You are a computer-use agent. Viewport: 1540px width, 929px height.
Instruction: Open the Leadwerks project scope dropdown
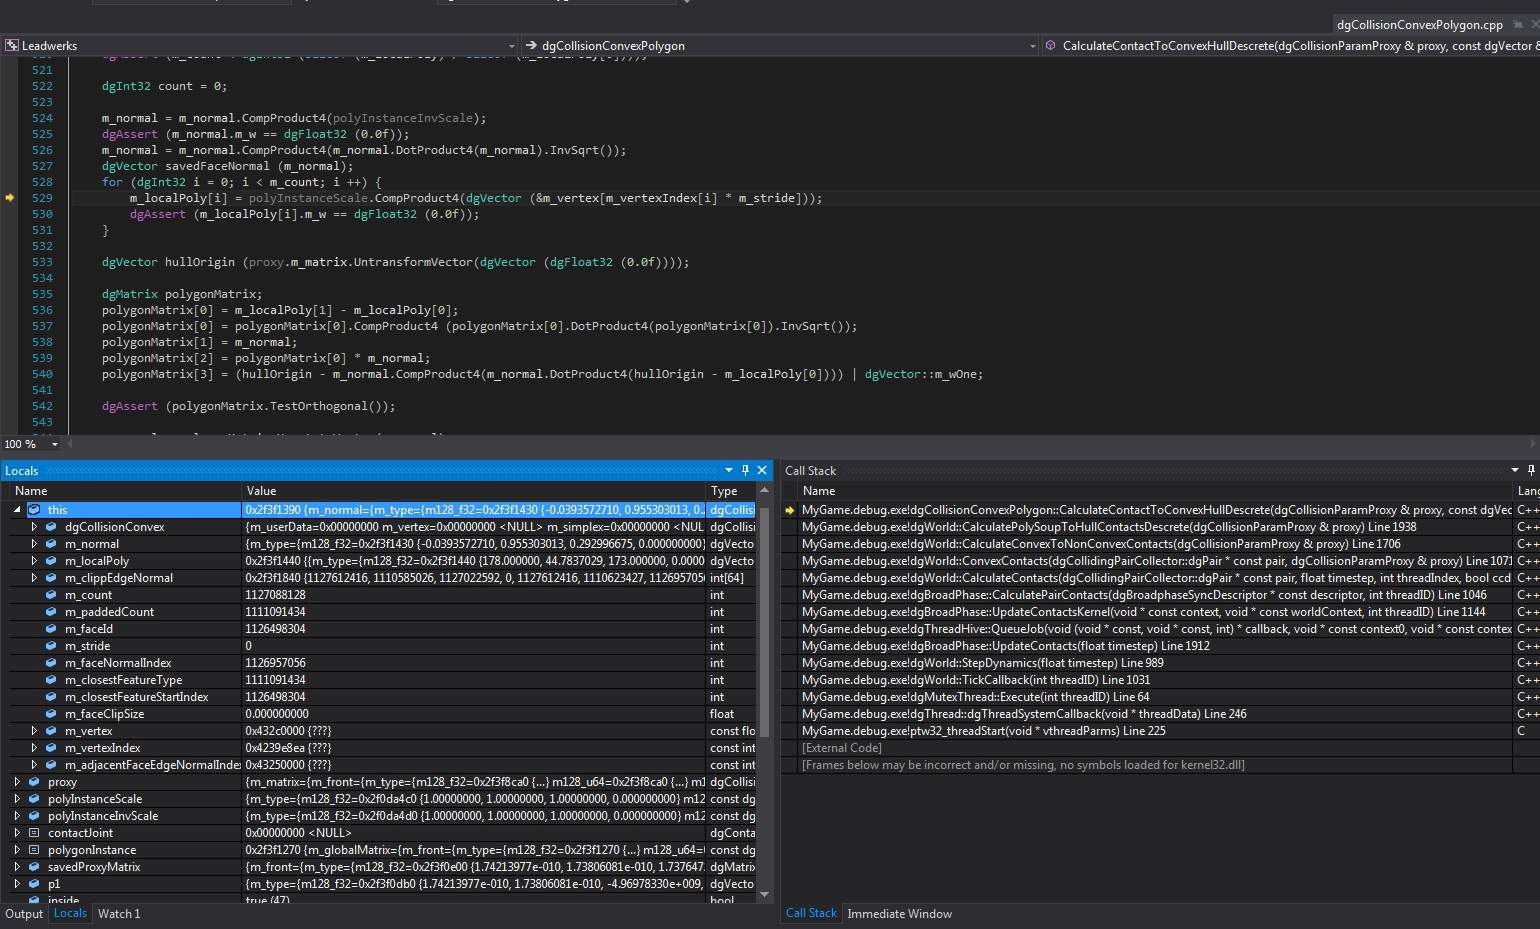511,46
